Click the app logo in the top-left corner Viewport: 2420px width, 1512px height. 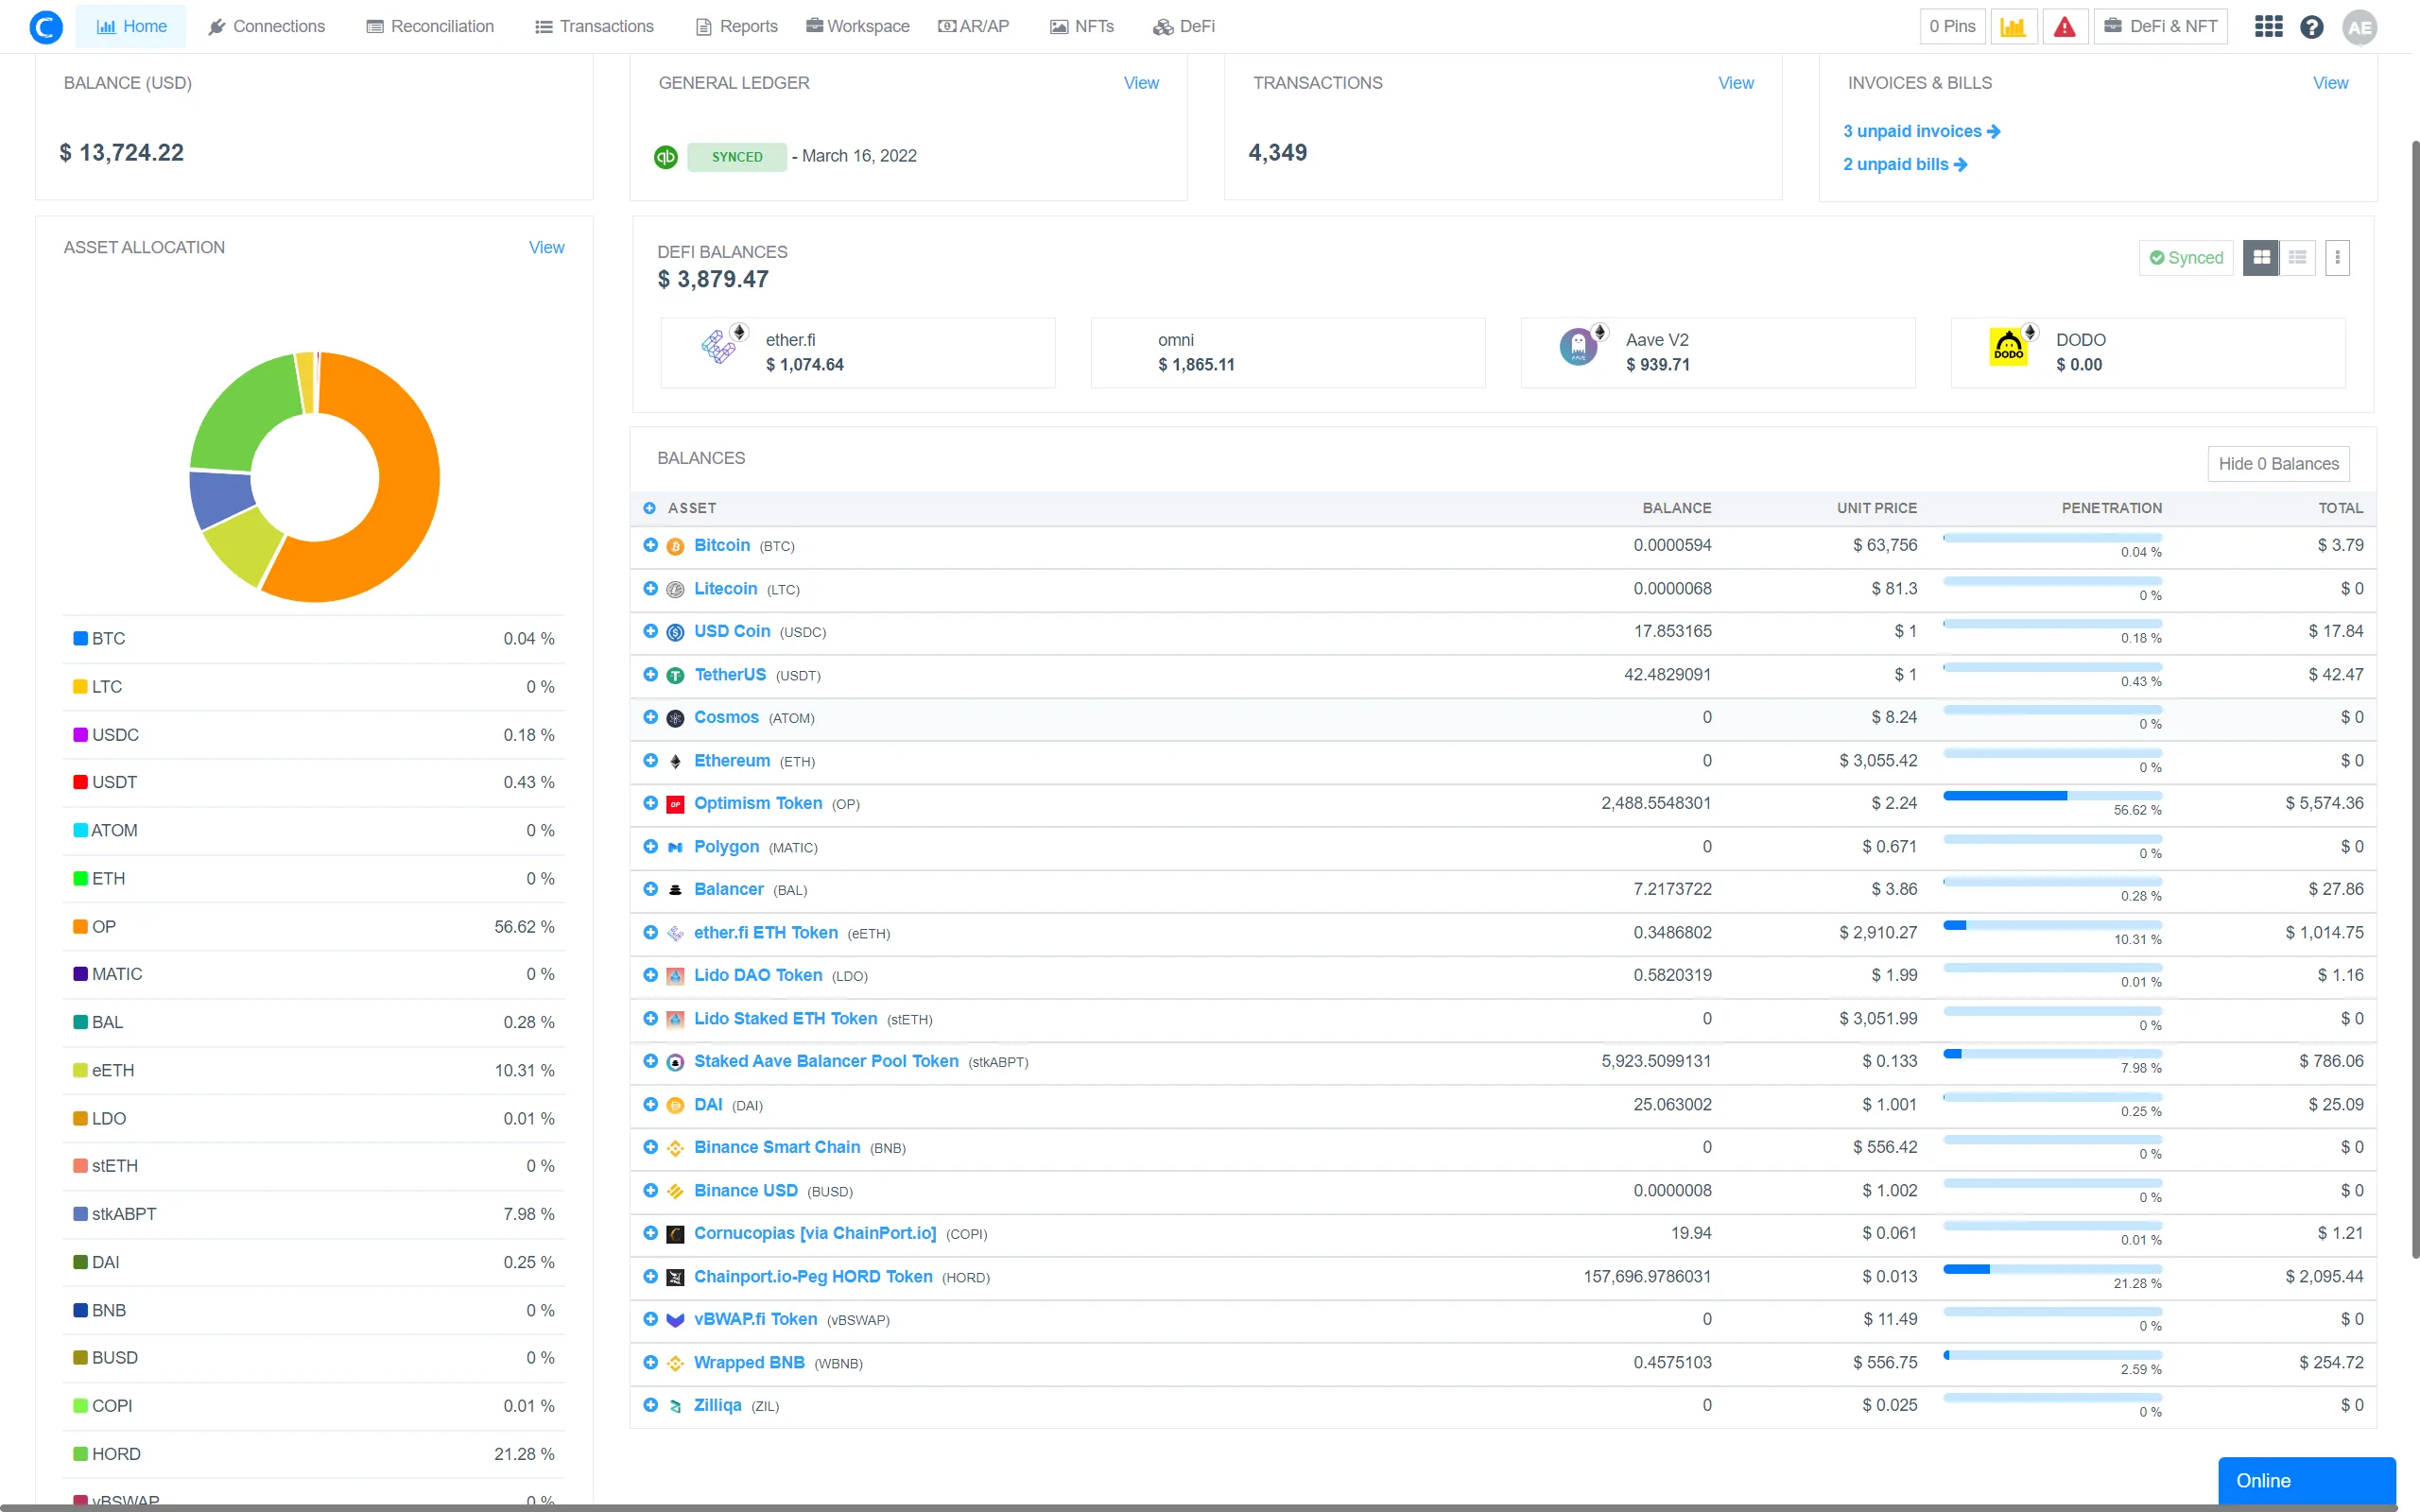(46, 27)
